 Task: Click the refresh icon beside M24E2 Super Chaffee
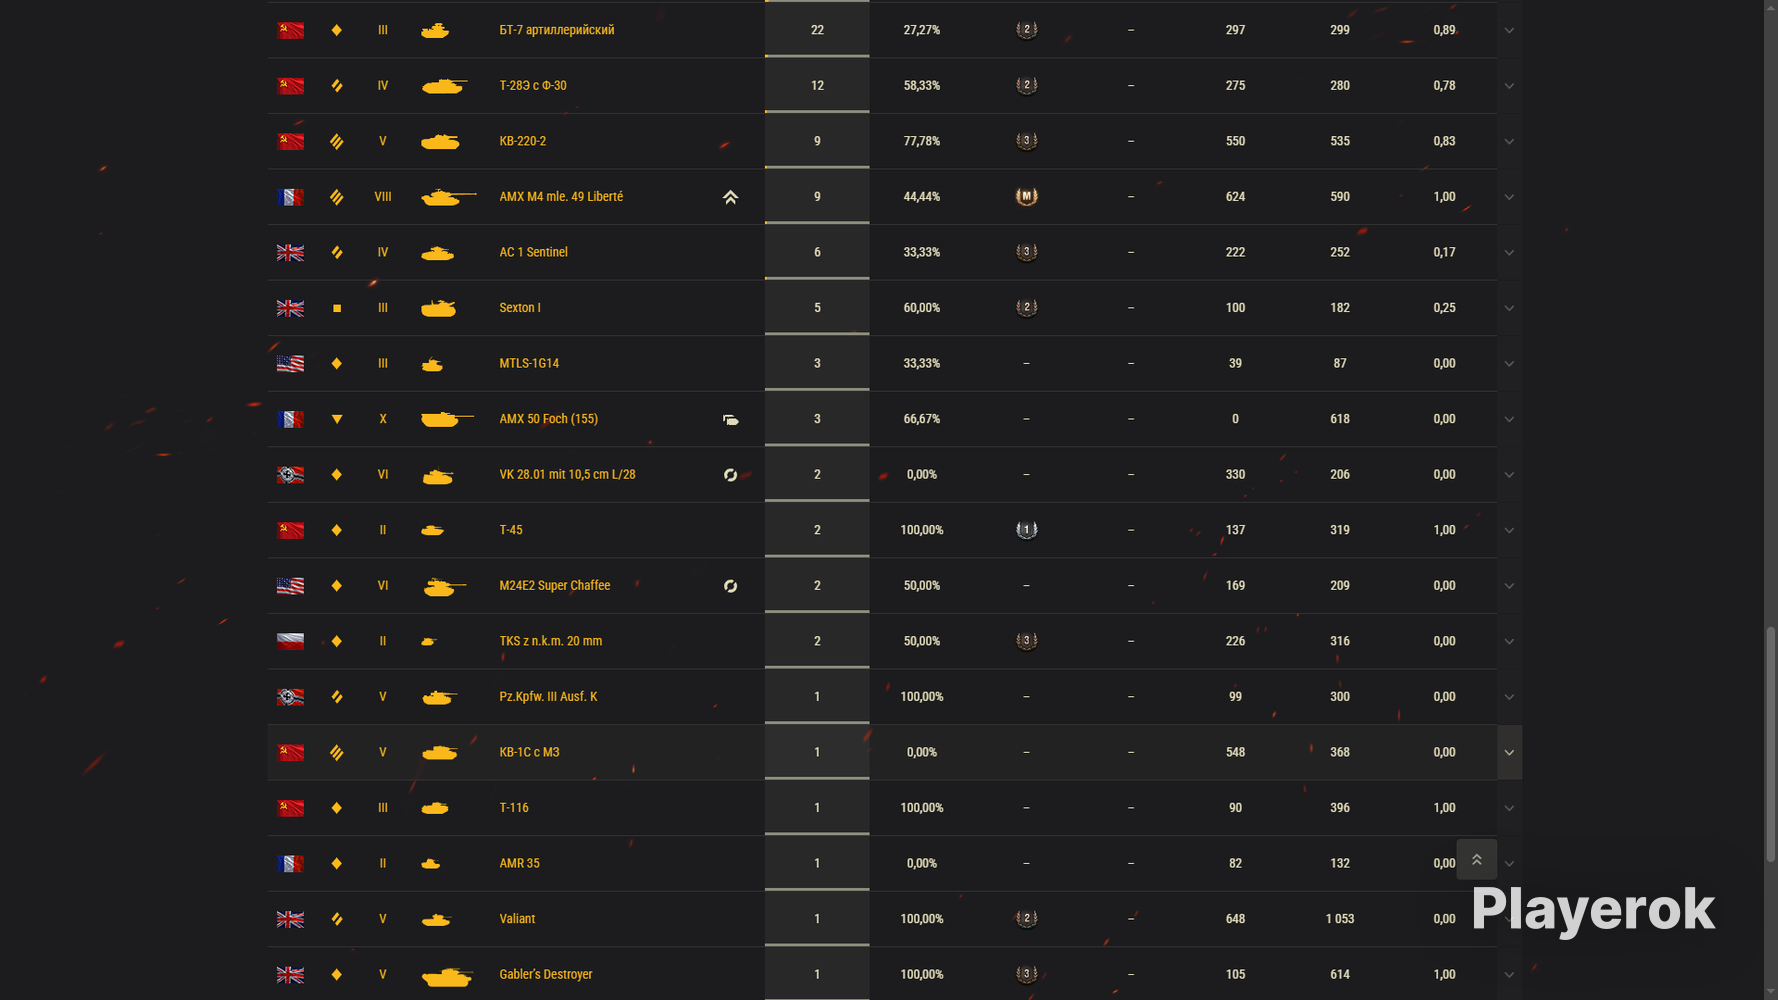[x=730, y=586]
